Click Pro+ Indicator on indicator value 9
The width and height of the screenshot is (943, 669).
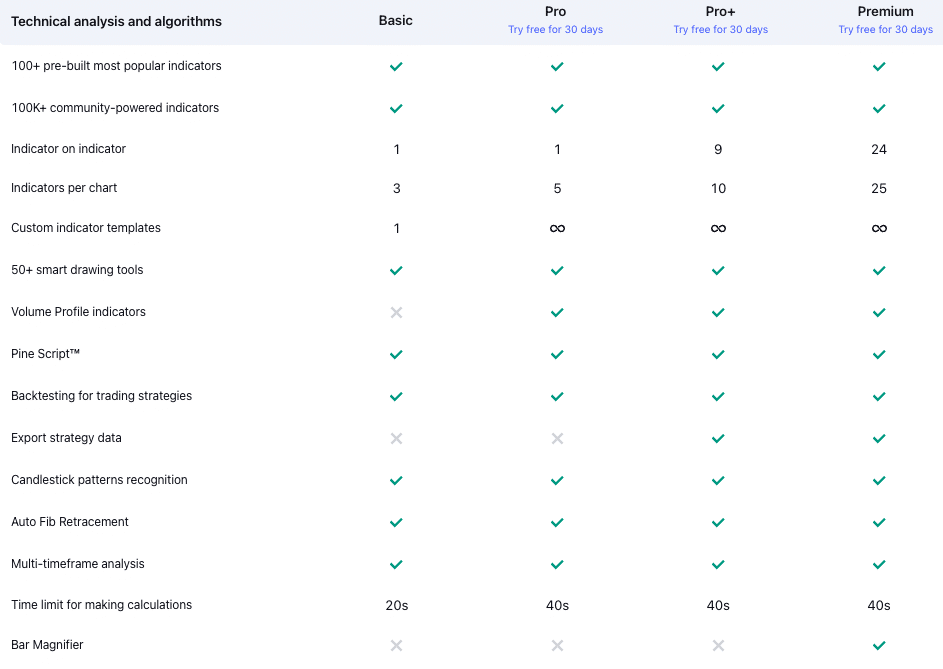[x=718, y=149]
